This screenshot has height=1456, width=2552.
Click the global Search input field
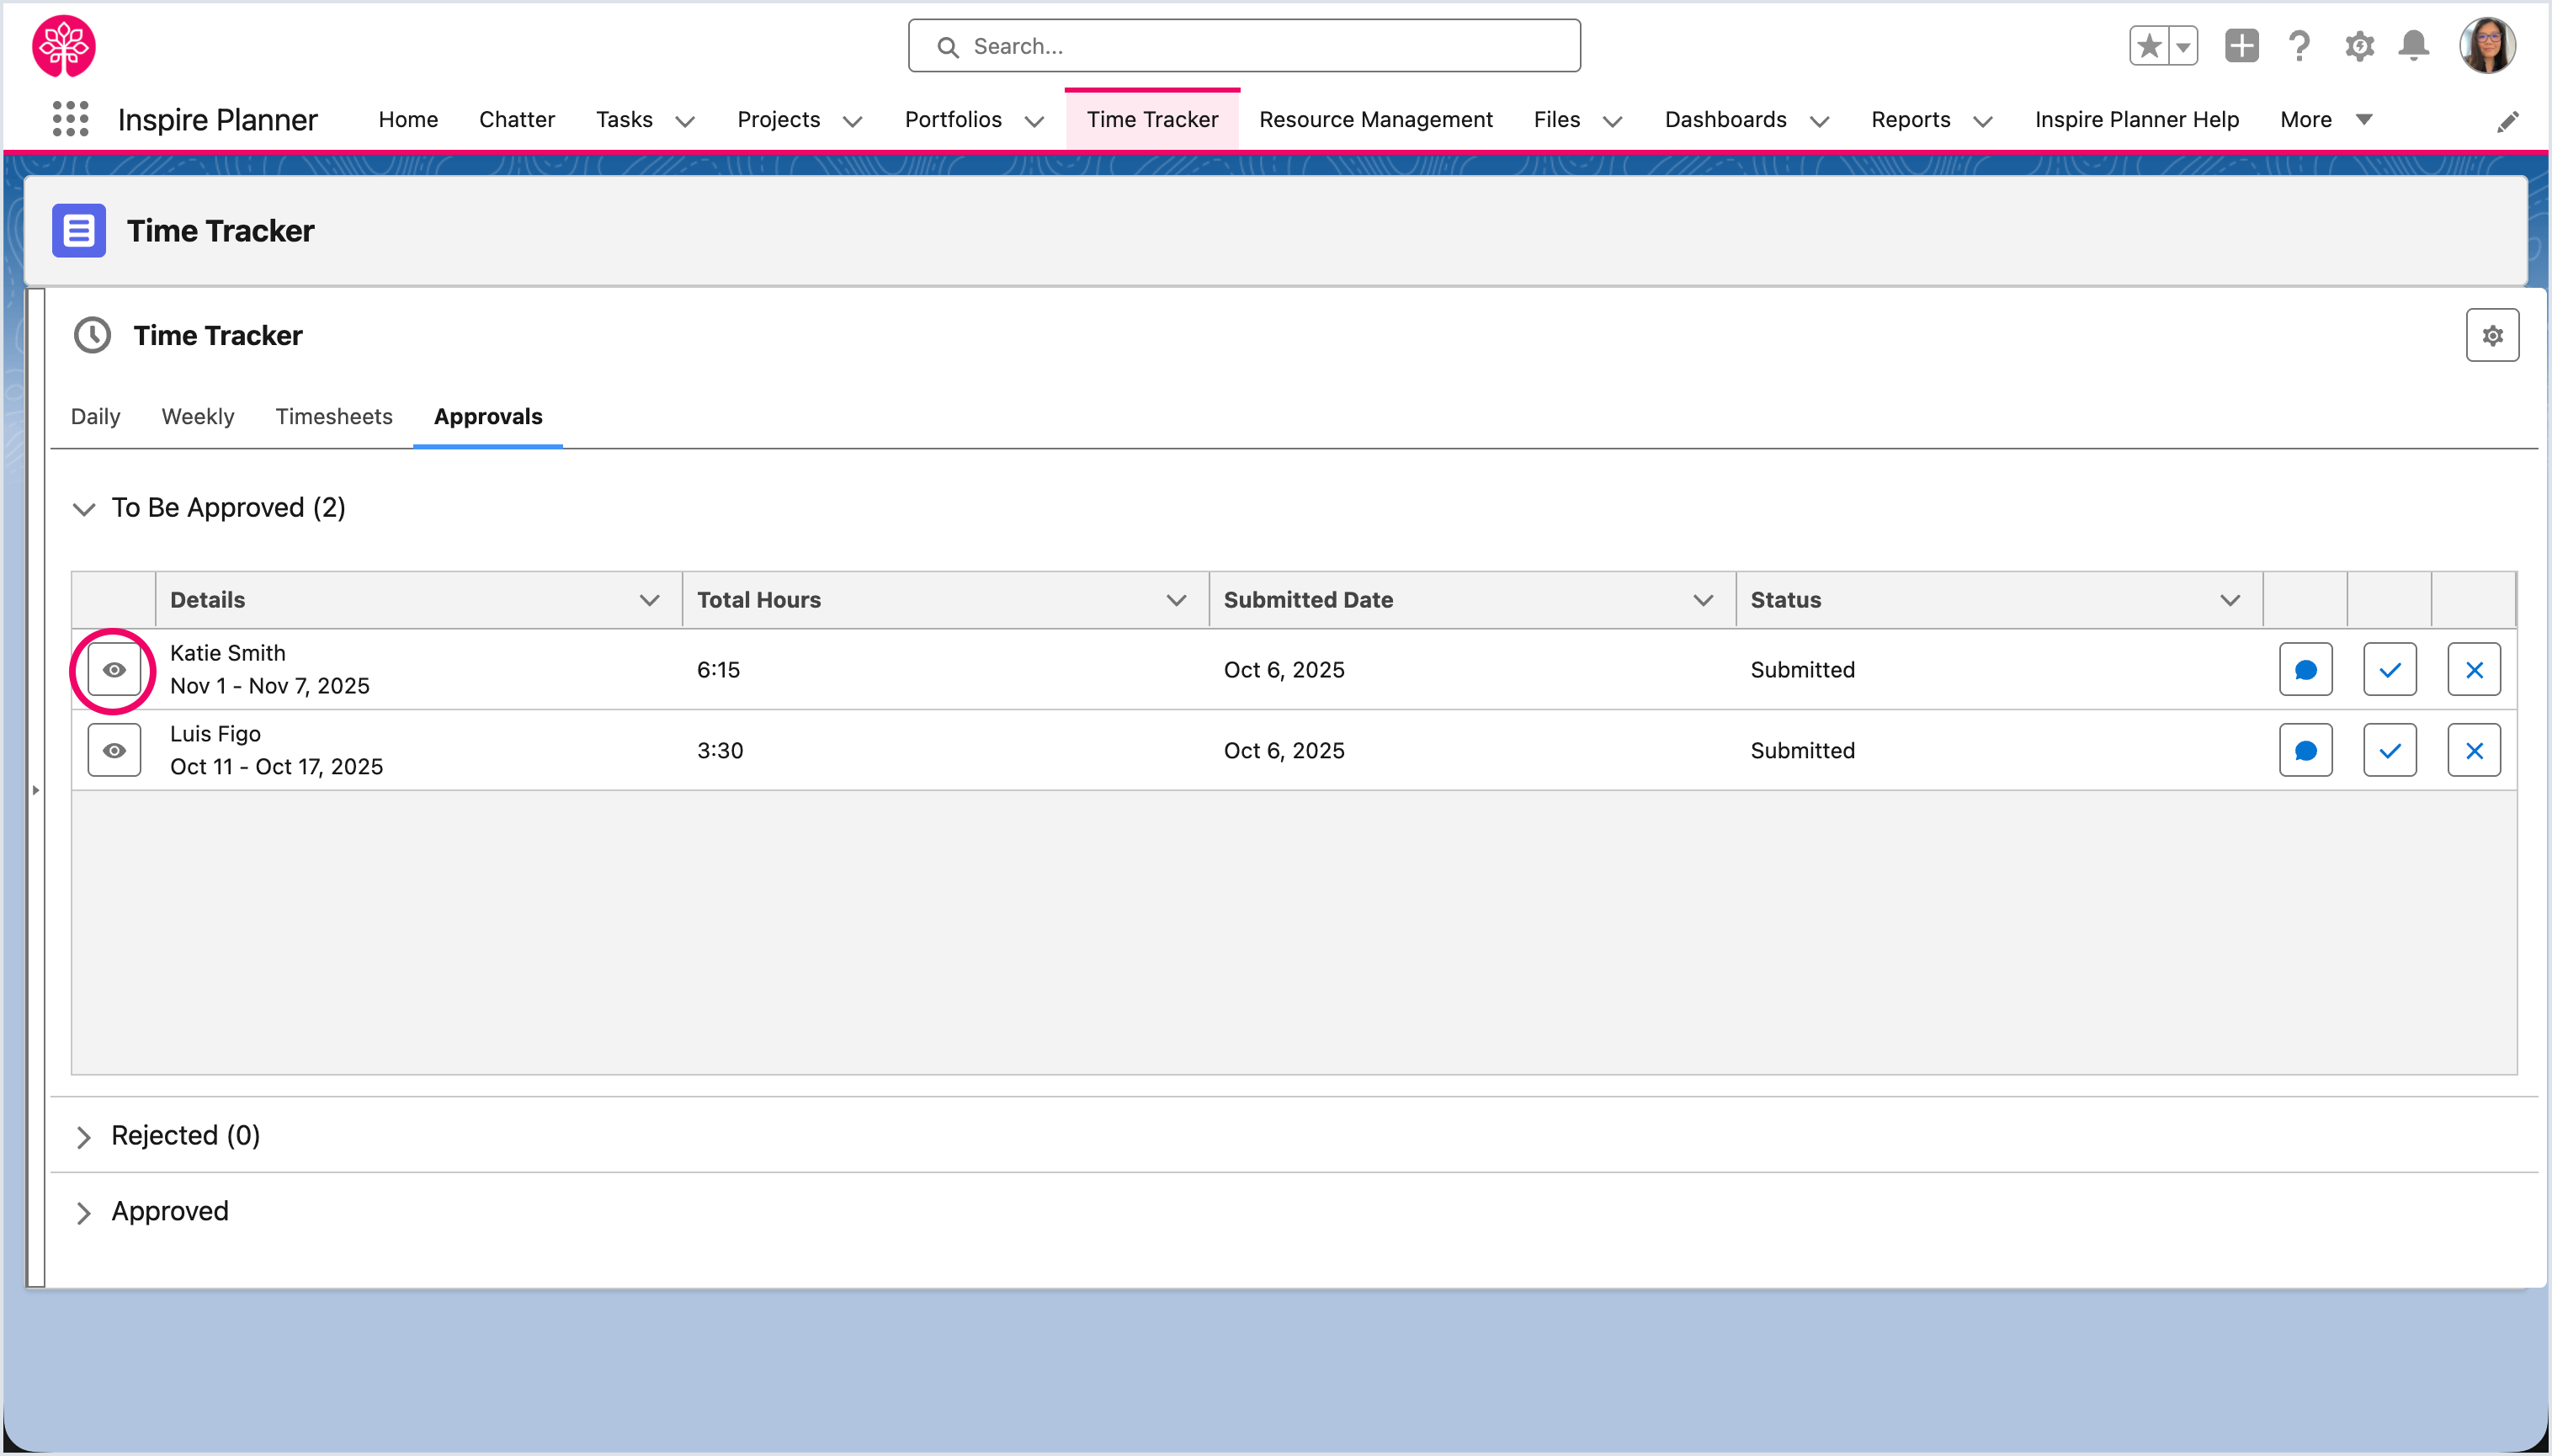[1244, 46]
